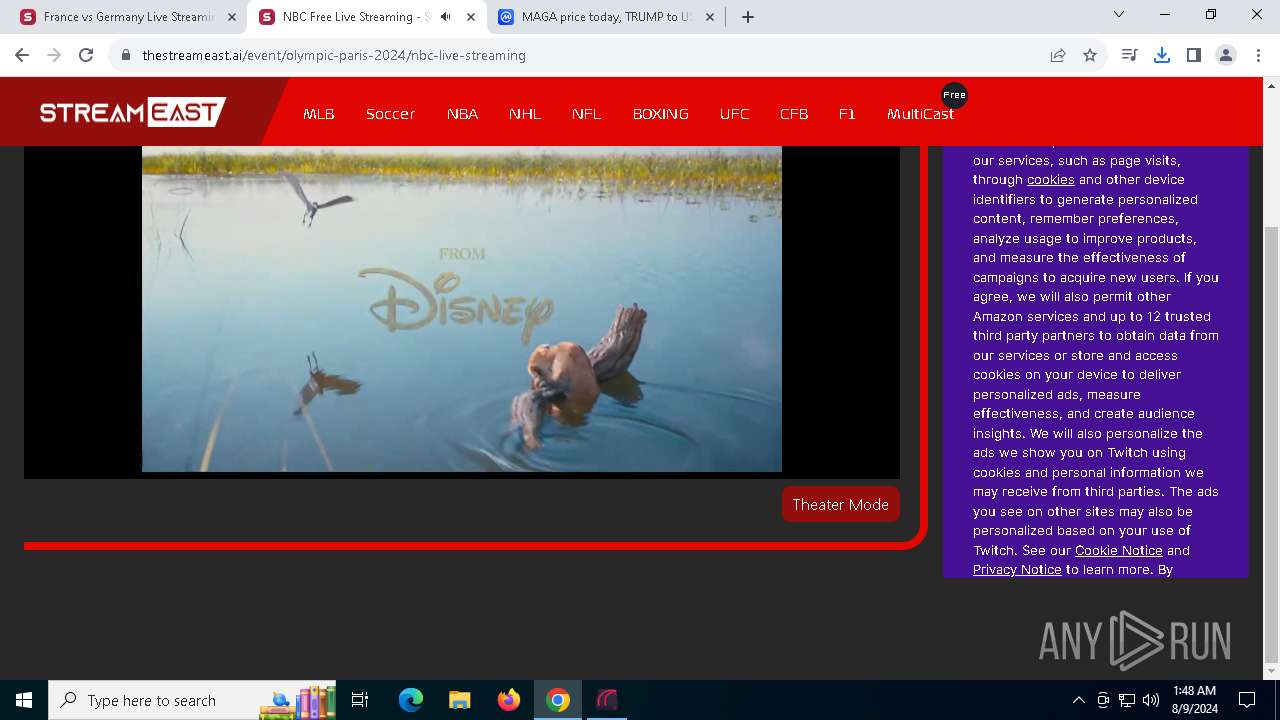Close the France vs Germany tab

(232, 17)
